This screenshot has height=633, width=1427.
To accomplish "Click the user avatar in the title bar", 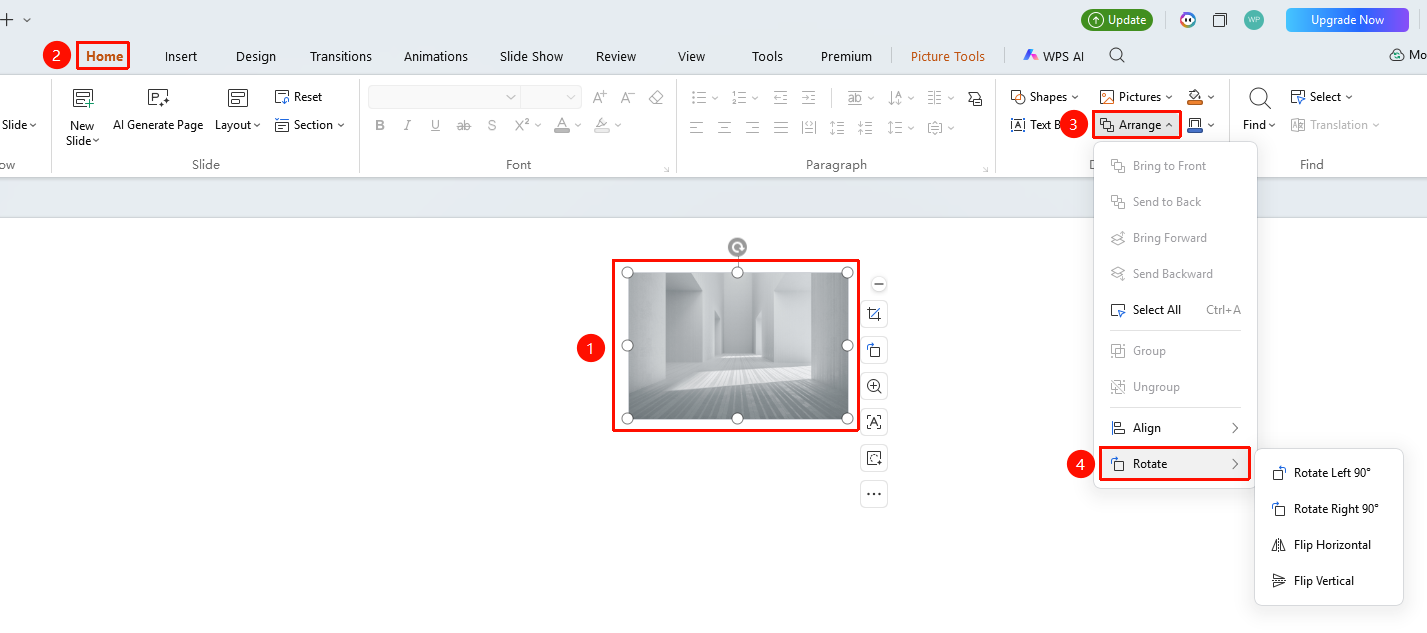I will point(1253,20).
